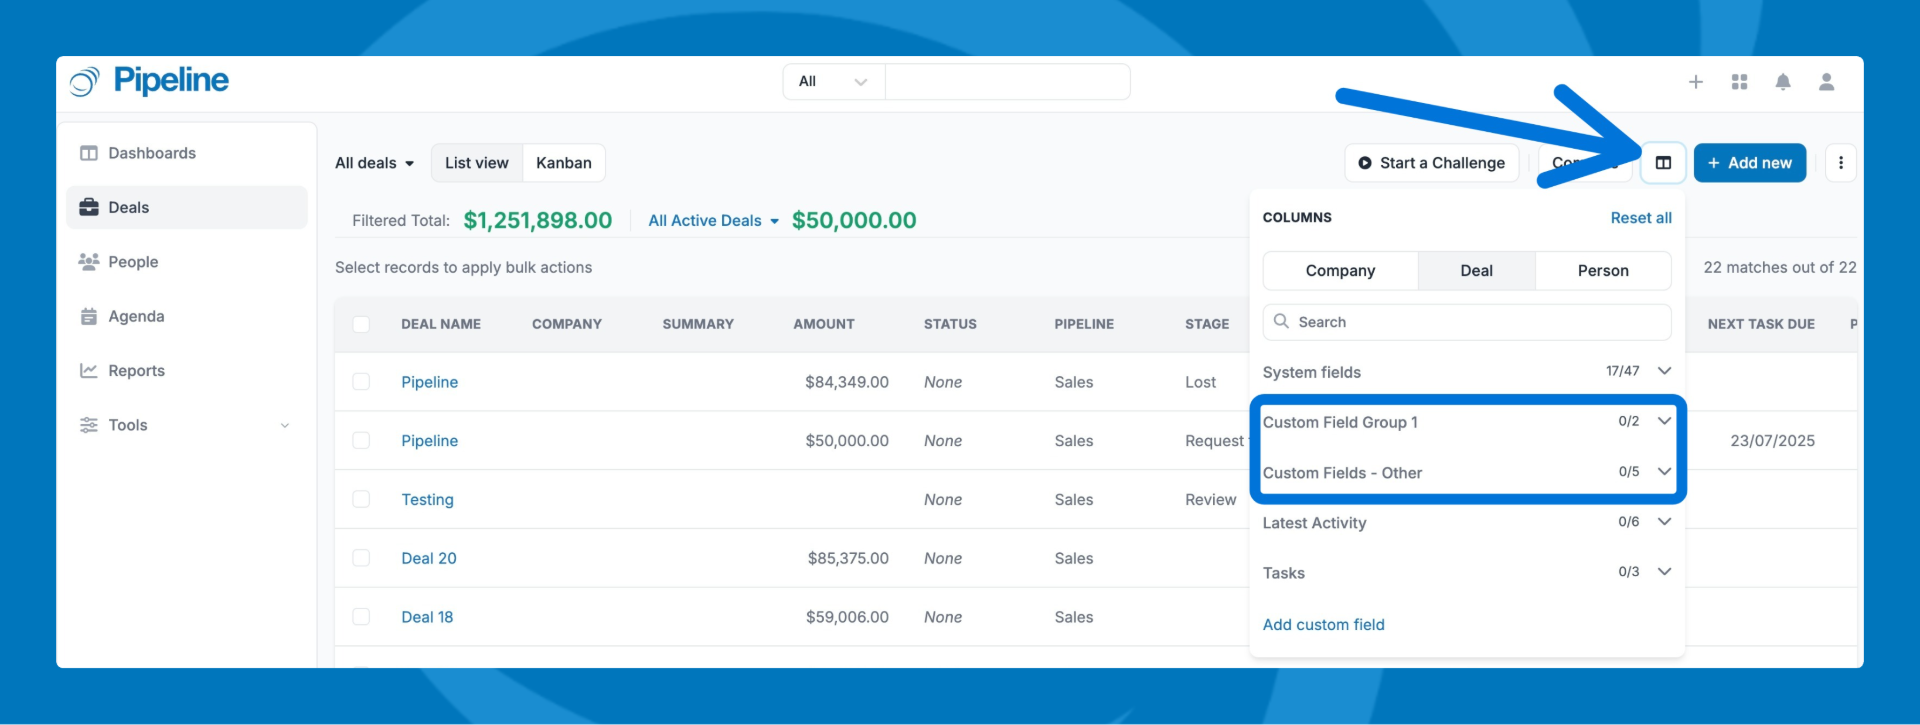Switch to List view
Screen dimensions: 1920x725
(477, 163)
